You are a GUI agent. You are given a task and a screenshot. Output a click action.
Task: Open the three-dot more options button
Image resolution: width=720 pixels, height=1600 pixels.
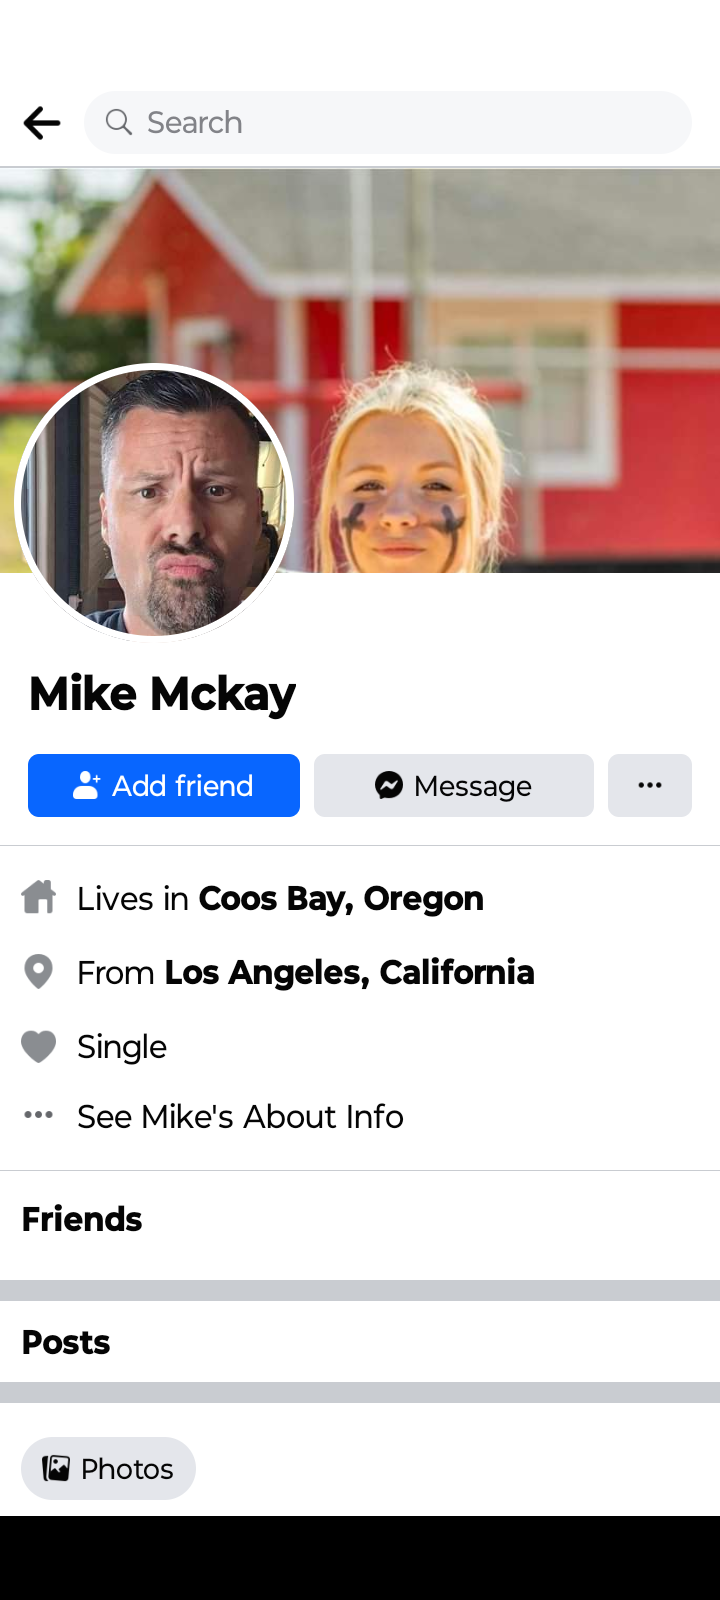tap(650, 785)
